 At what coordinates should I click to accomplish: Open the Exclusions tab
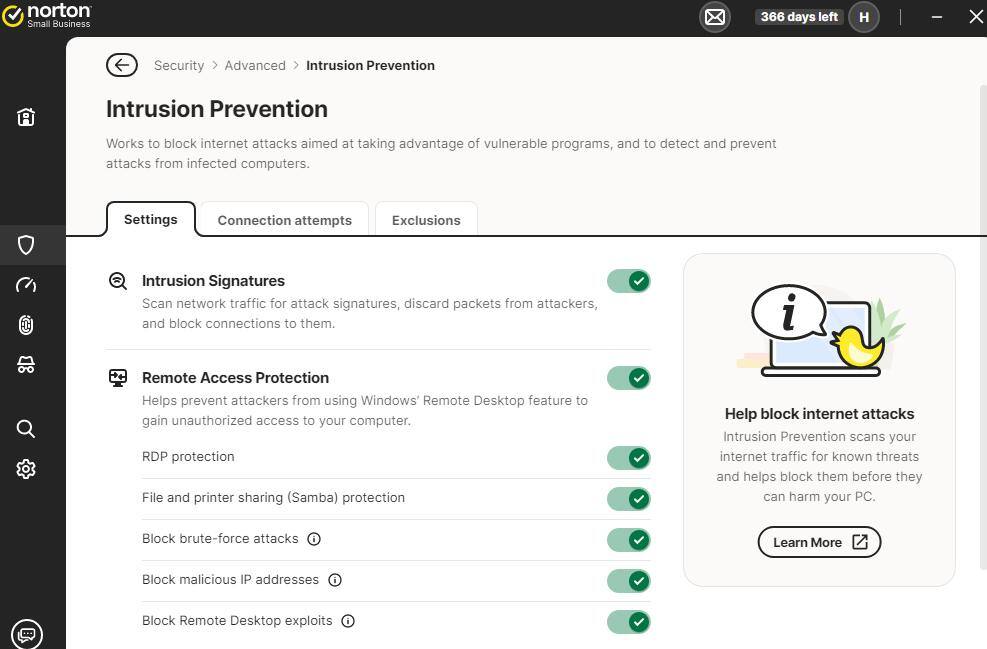point(426,220)
